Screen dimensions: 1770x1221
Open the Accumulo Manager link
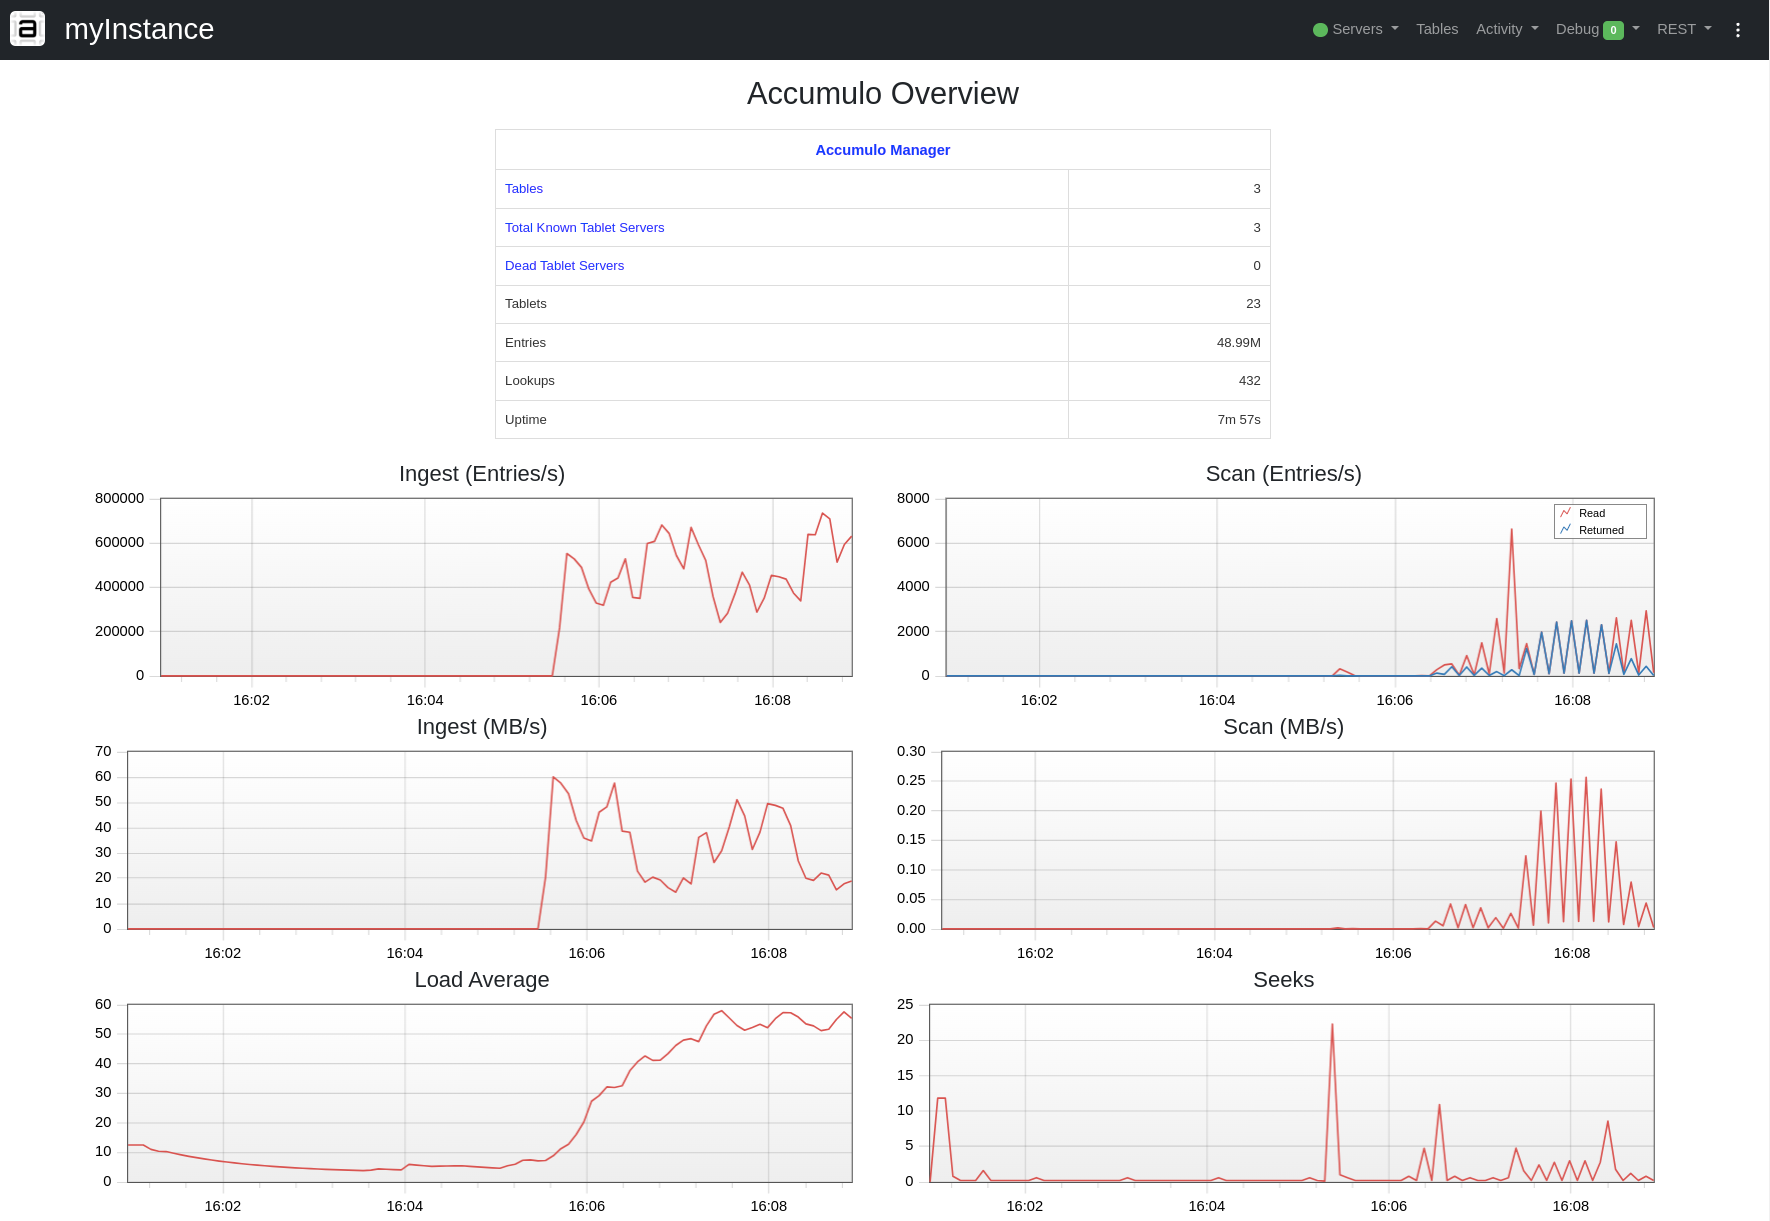coord(882,150)
